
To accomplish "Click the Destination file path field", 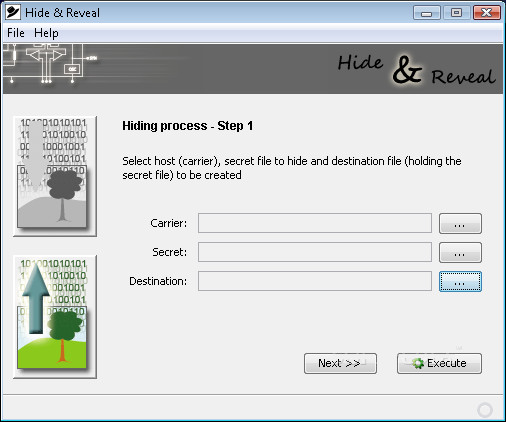I will coord(315,281).
